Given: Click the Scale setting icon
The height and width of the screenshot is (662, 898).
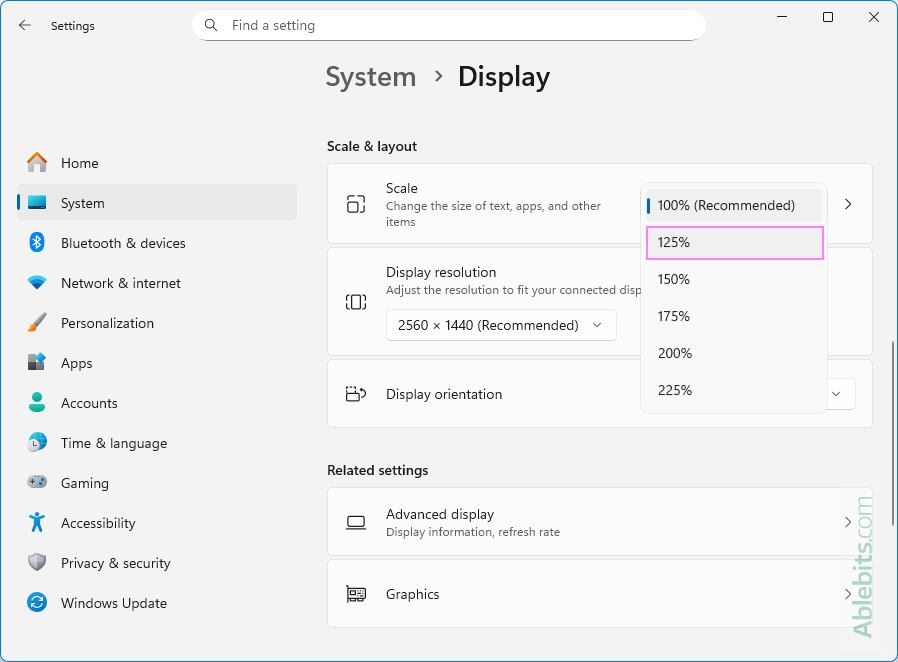Looking at the screenshot, I should pos(356,204).
